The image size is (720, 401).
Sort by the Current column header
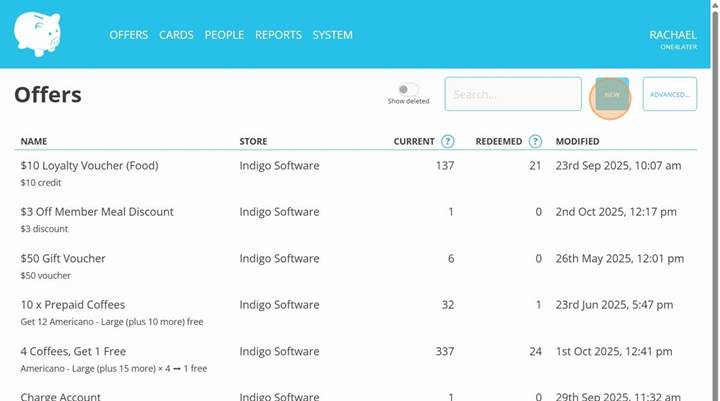(x=414, y=141)
